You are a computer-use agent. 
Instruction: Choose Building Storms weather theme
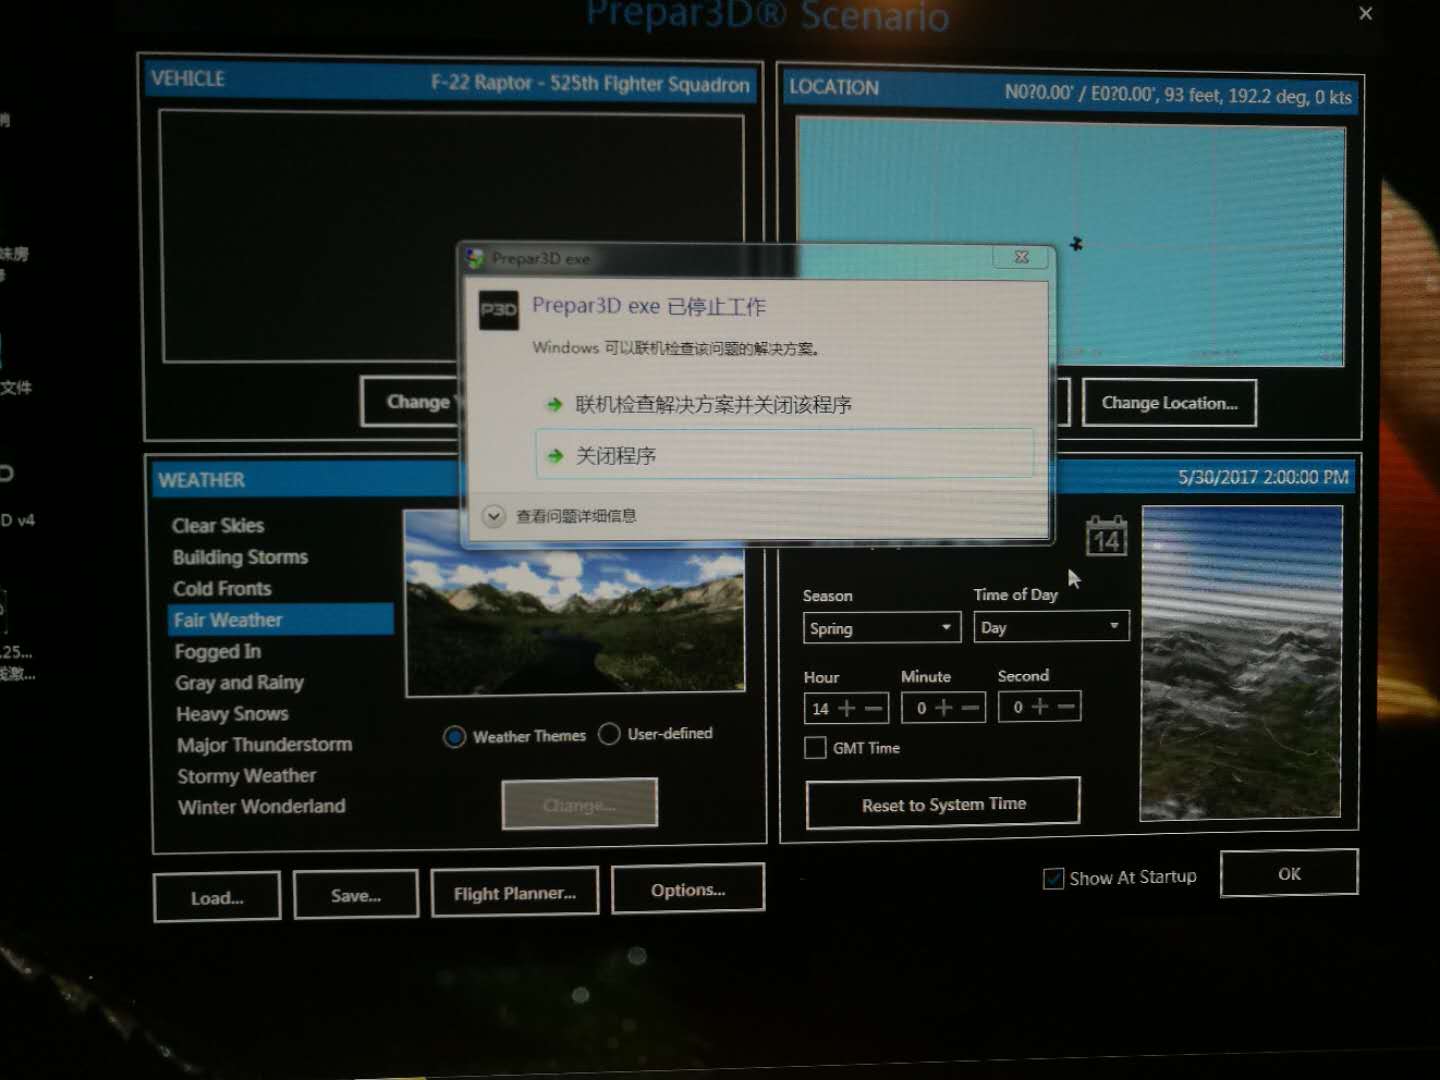click(240, 557)
